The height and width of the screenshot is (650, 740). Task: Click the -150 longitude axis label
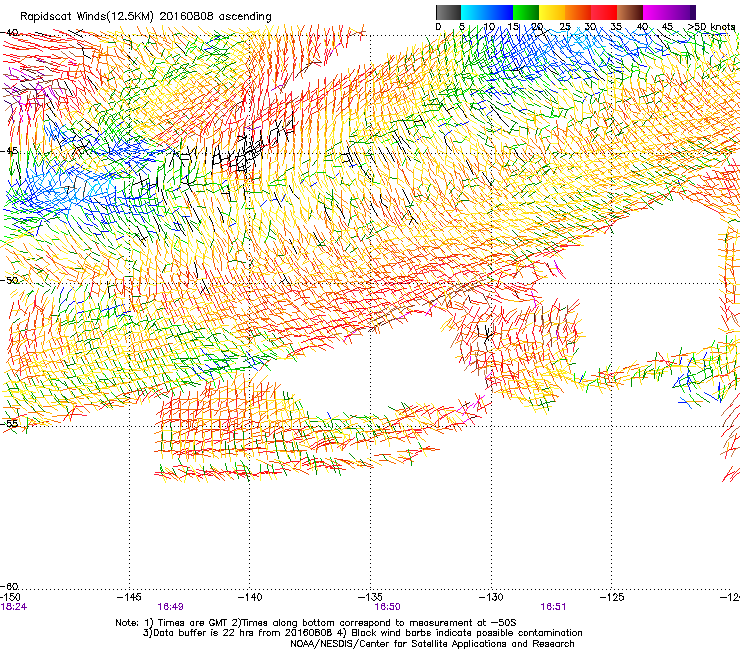pos(10,597)
